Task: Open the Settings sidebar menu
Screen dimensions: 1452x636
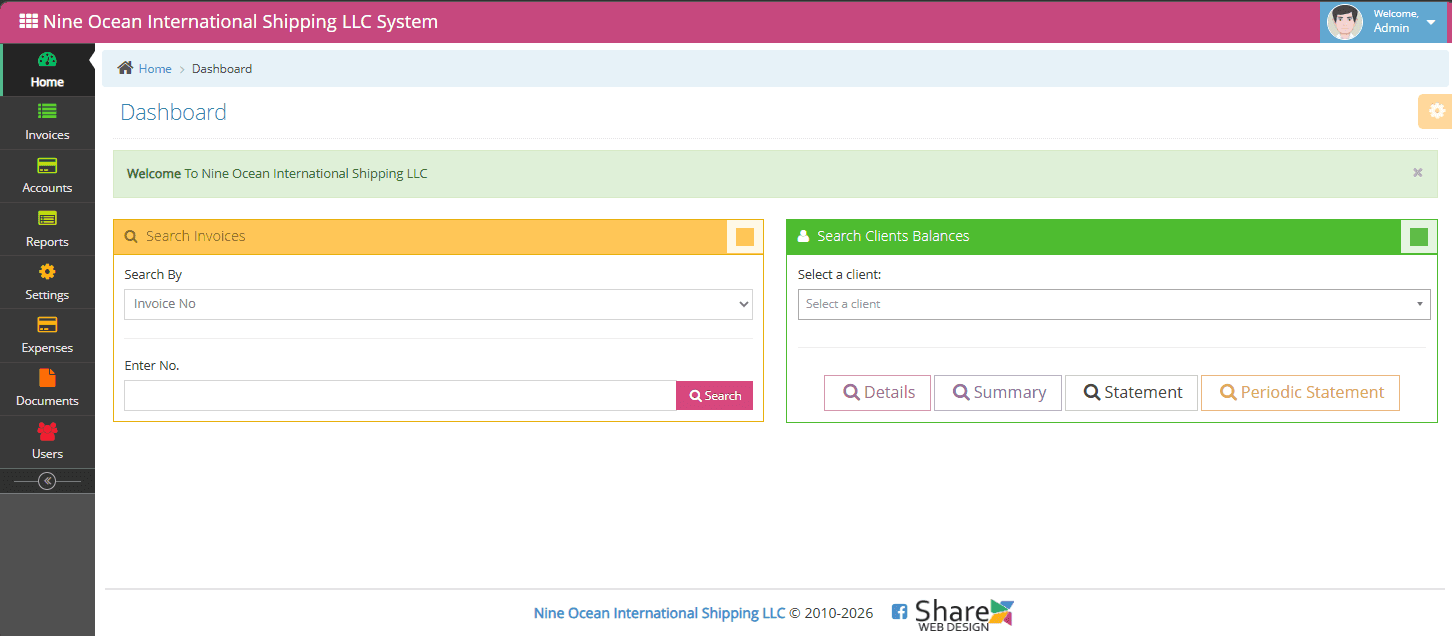Action: [x=47, y=282]
